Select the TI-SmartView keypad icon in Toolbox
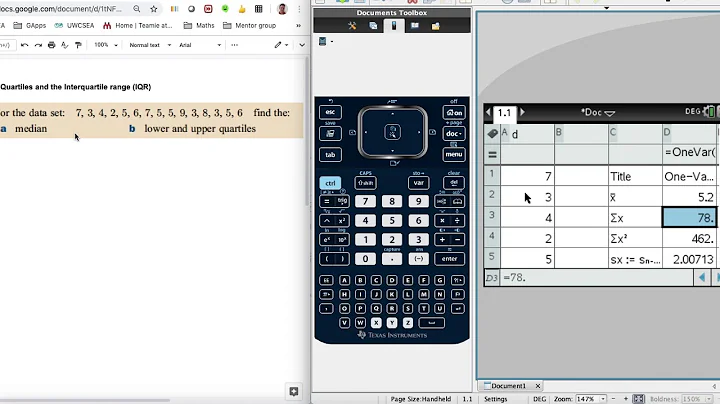This screenshot has width=720, height=404. [x=394, y=26]
